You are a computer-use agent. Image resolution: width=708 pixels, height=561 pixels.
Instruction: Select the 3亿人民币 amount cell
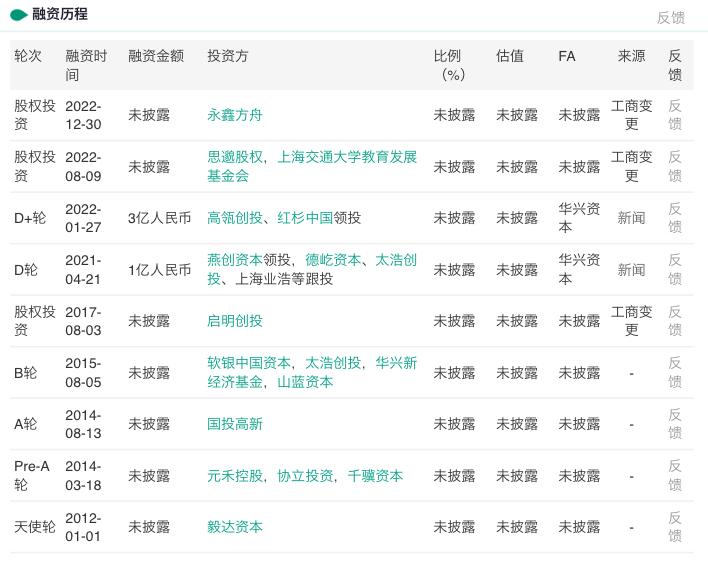pos(159,218)
